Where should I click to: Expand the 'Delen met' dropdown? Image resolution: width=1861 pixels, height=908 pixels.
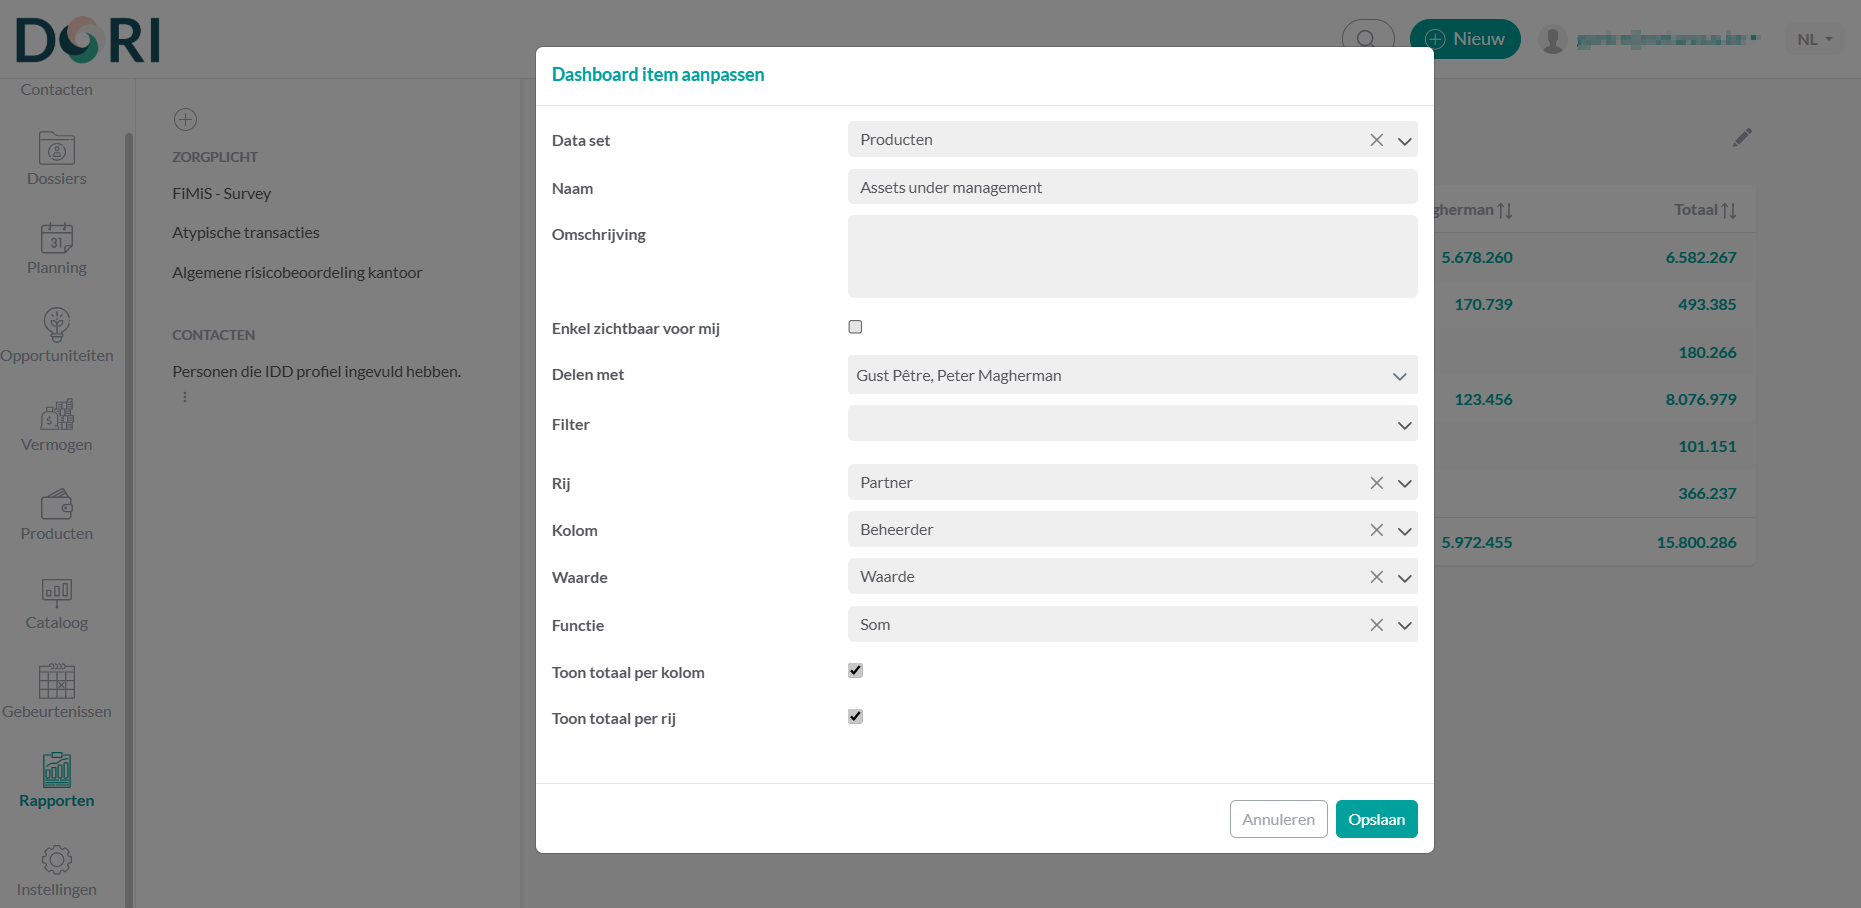(1399, 376)
